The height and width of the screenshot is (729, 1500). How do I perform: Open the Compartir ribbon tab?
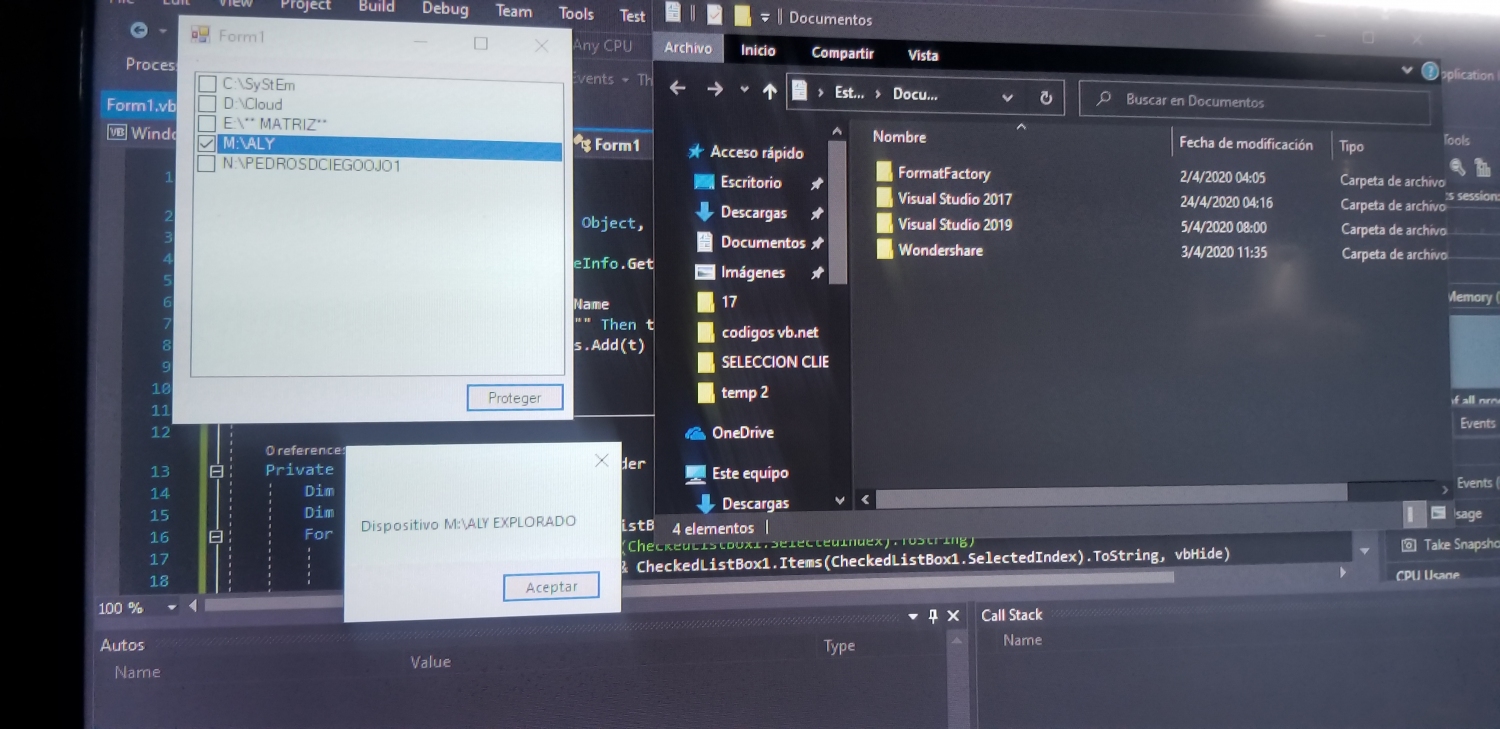pos(843,53)
